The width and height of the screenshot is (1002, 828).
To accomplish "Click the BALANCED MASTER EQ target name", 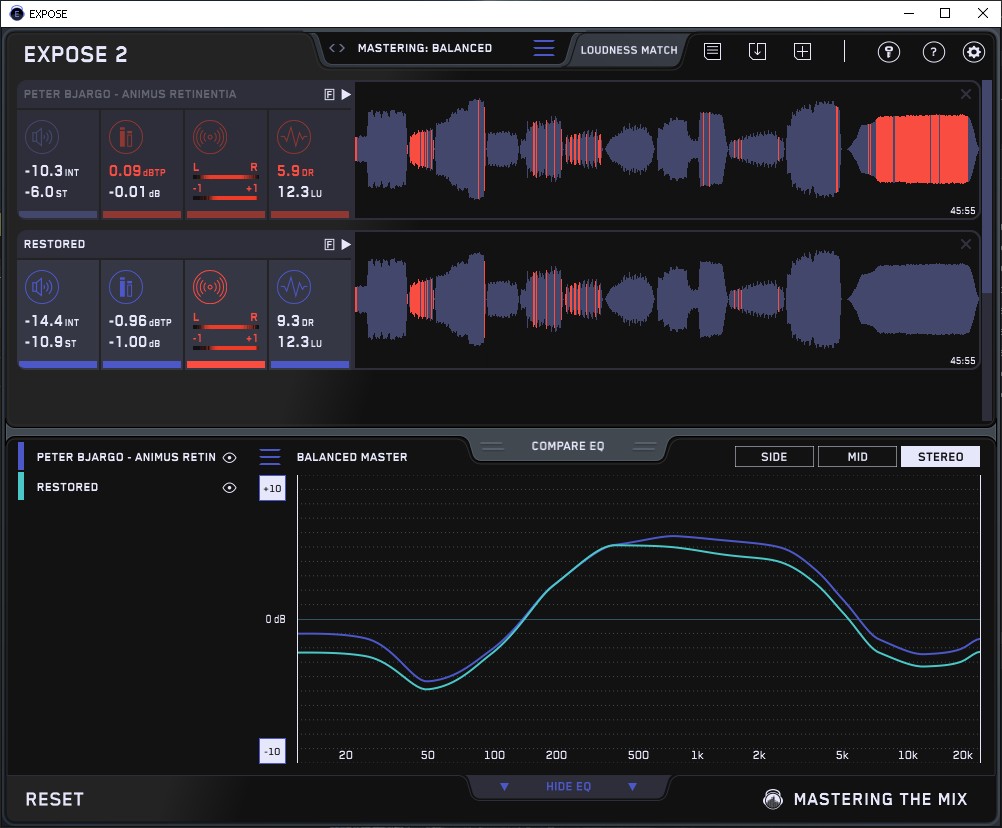I will coord(352,457).
